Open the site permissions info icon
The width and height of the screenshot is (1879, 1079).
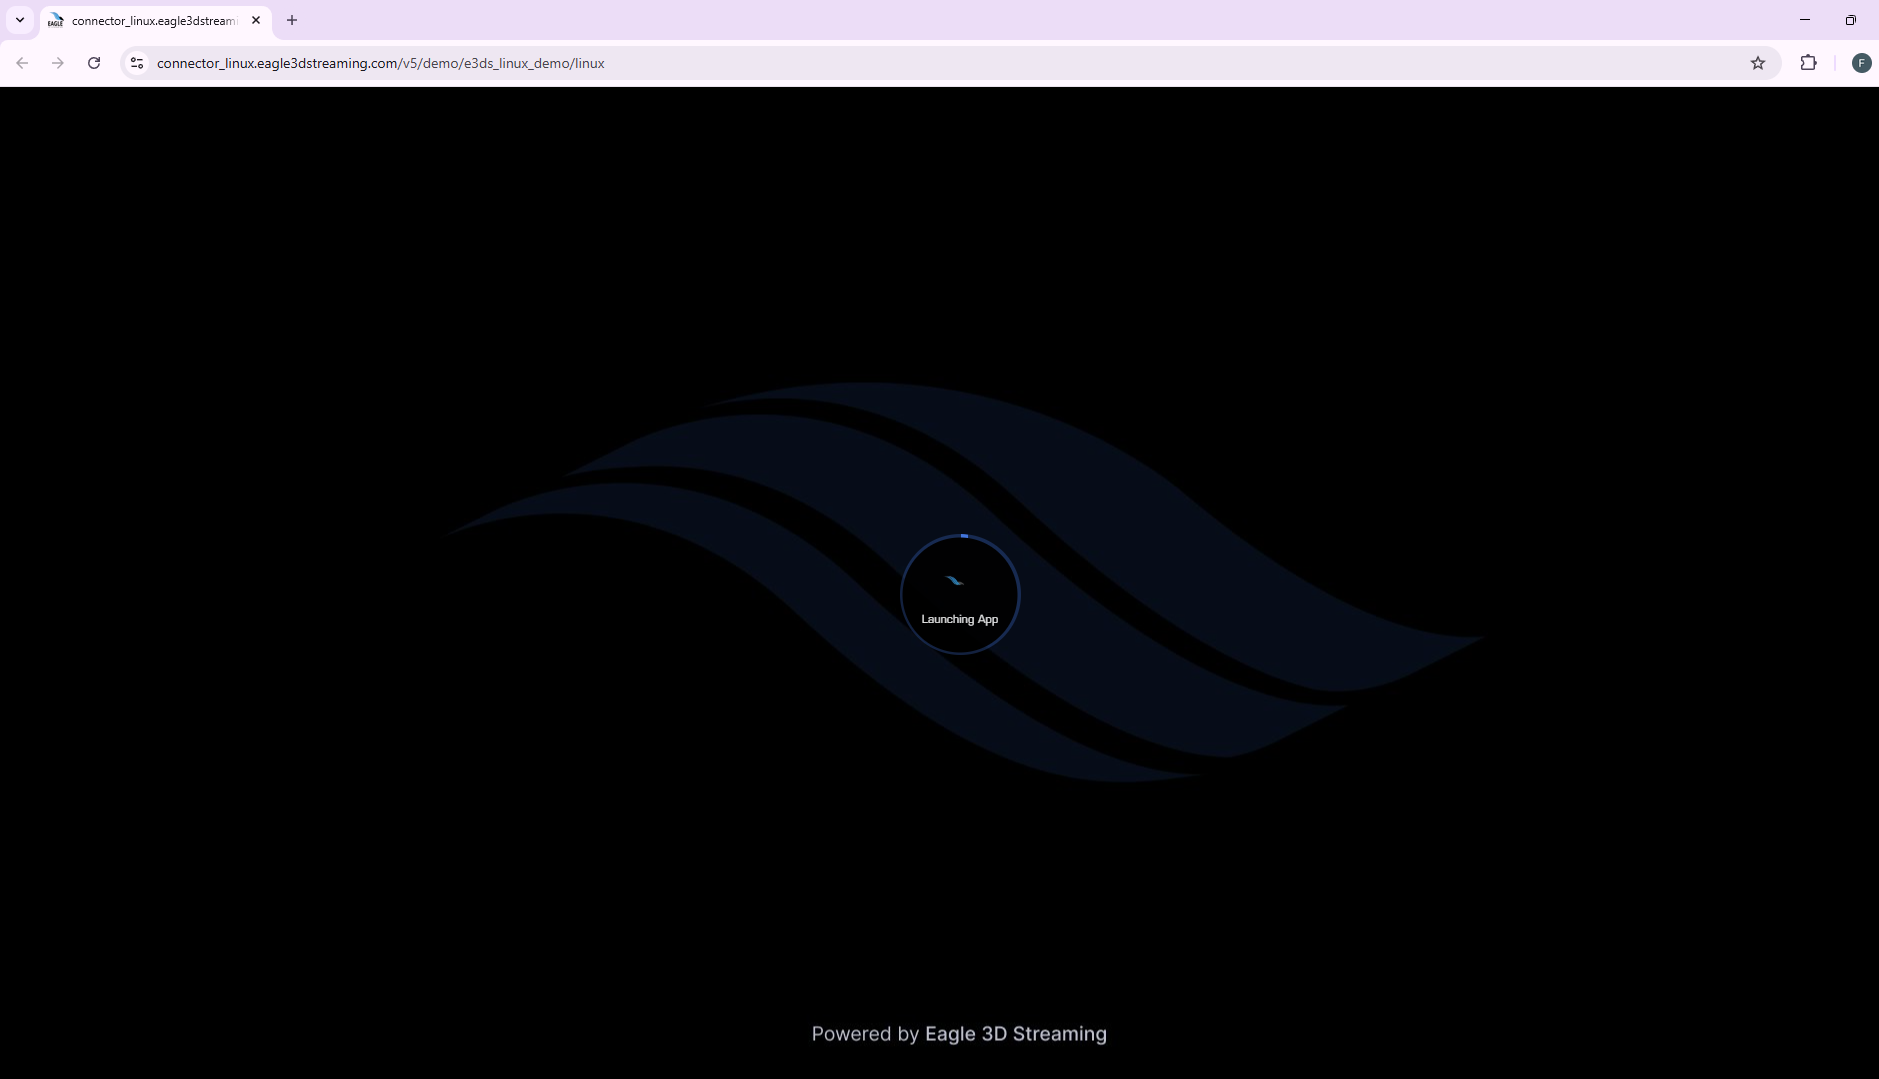[x=136, y=62]
